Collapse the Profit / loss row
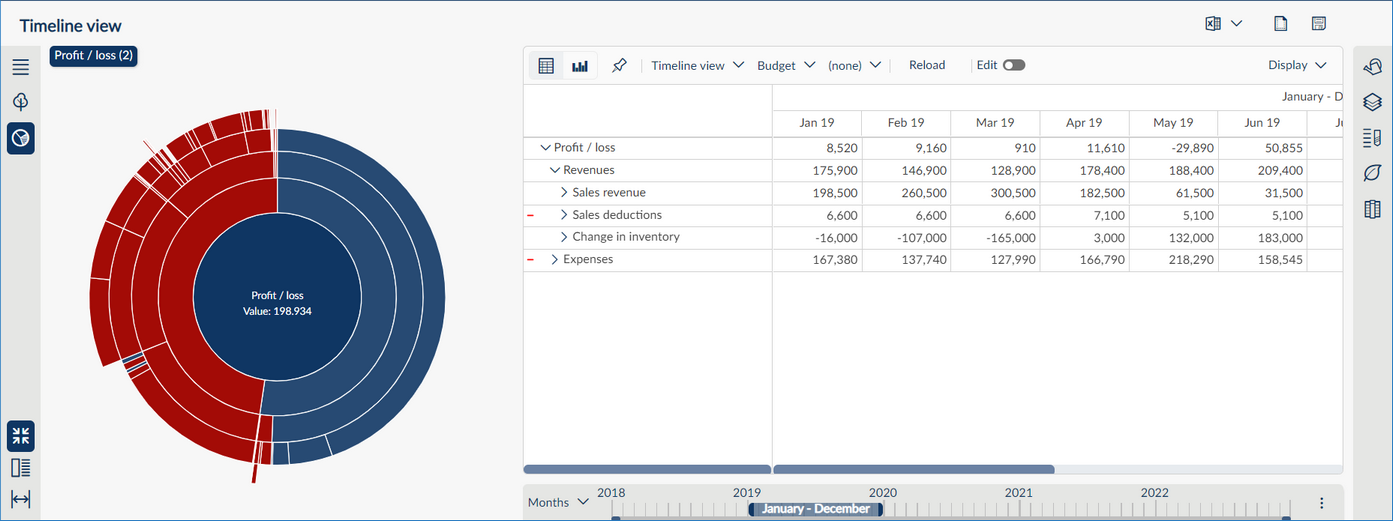This screenshot has height=521, width=1393. [545, 148]
